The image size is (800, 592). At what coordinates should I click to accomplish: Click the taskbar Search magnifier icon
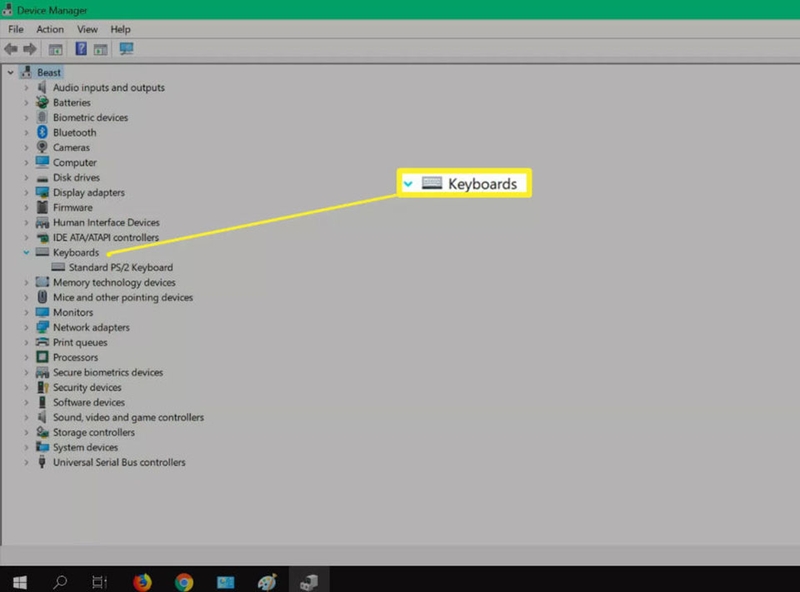[x=60, y=581]
